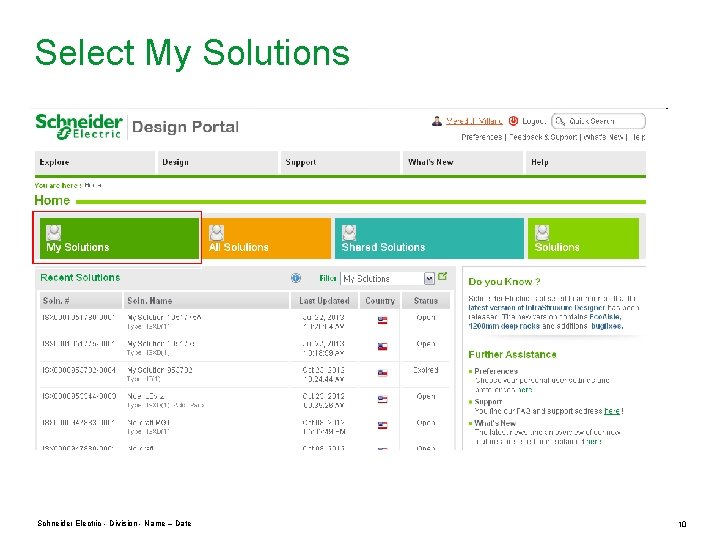The width and height of the screenshot is (720, 540).
Task: Click country flag in Expired solution row
Action: [x=382, y=373]
